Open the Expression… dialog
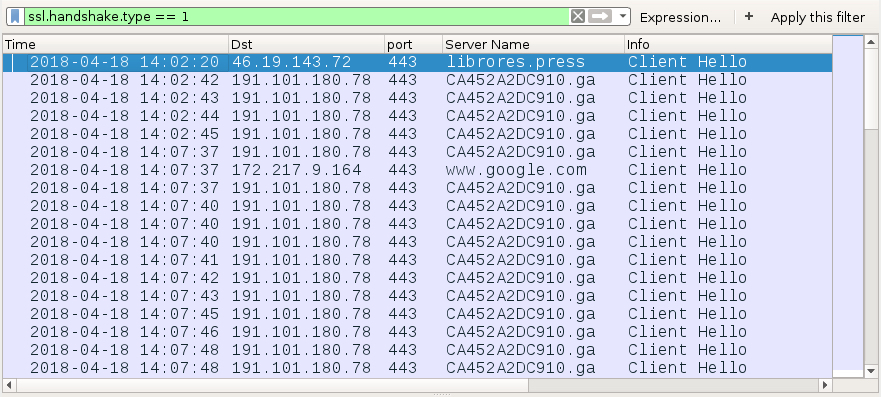The height and width of the screenshot is (397, 881). click(x=680, y=17)
